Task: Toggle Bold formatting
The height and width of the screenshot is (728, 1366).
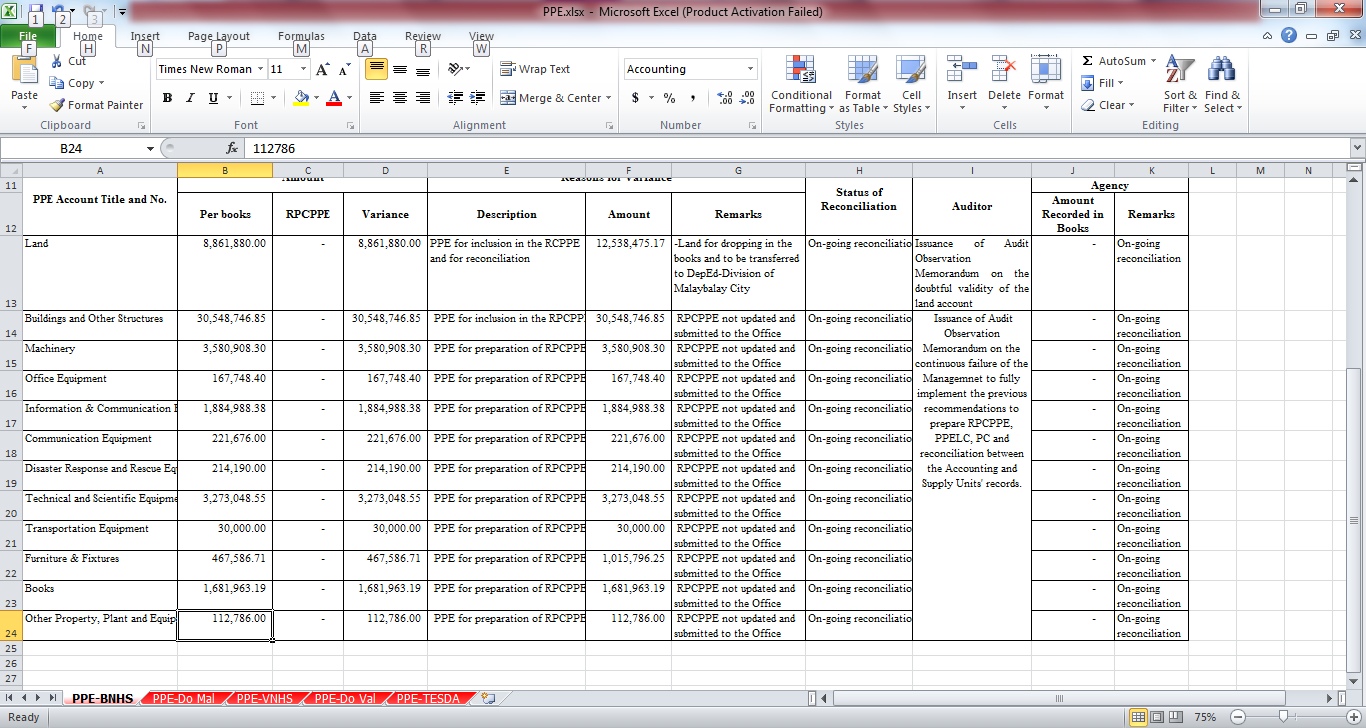Action: click(x=167, y=98)
